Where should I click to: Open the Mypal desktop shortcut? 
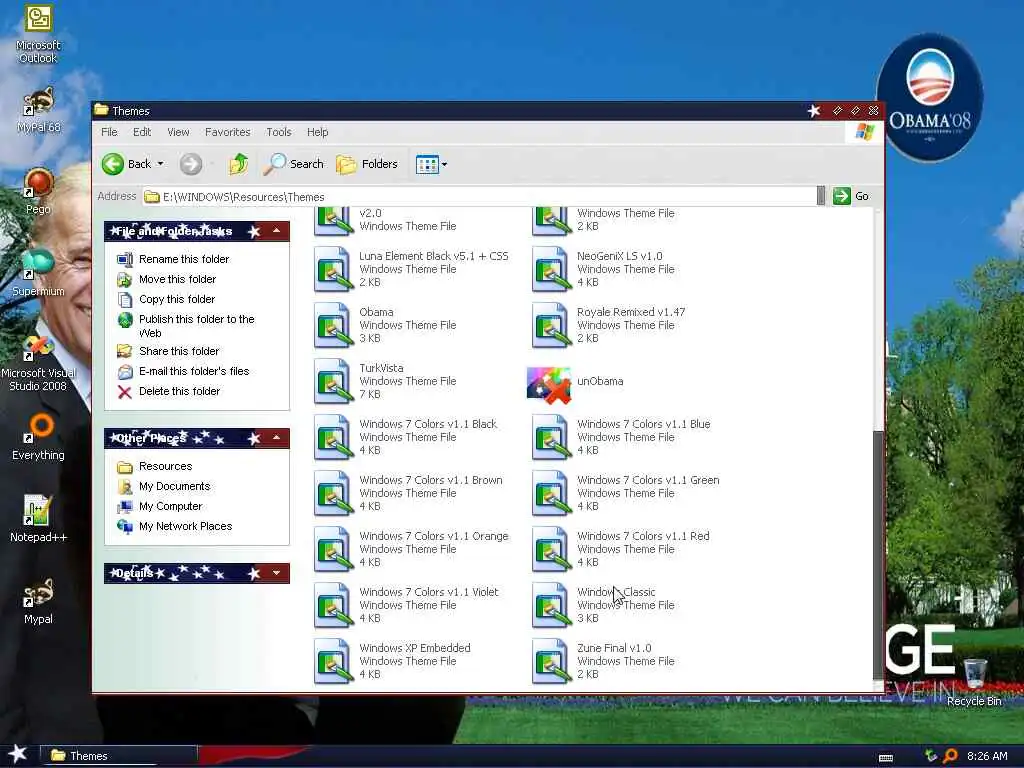(38, 601)
